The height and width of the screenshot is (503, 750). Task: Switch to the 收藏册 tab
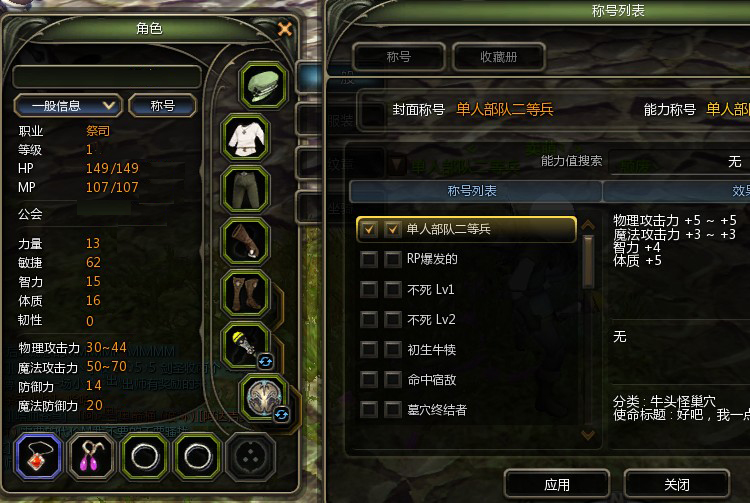(x=498, y=57)
